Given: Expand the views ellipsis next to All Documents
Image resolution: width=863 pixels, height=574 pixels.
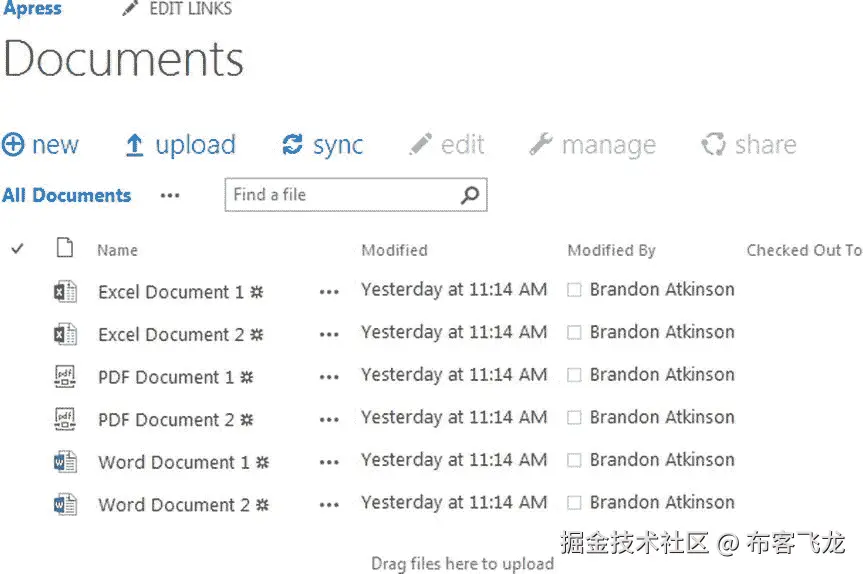Looking at the screenshot, I should coord(170,196).
